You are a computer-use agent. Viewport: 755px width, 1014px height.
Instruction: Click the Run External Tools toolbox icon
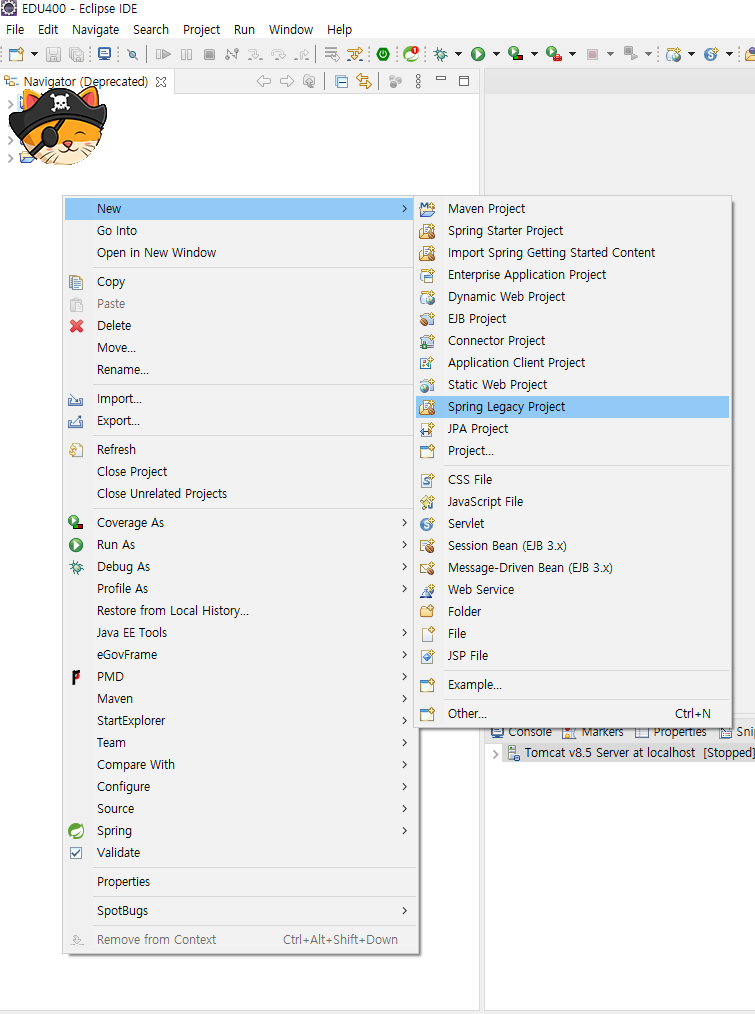(554, 54)
